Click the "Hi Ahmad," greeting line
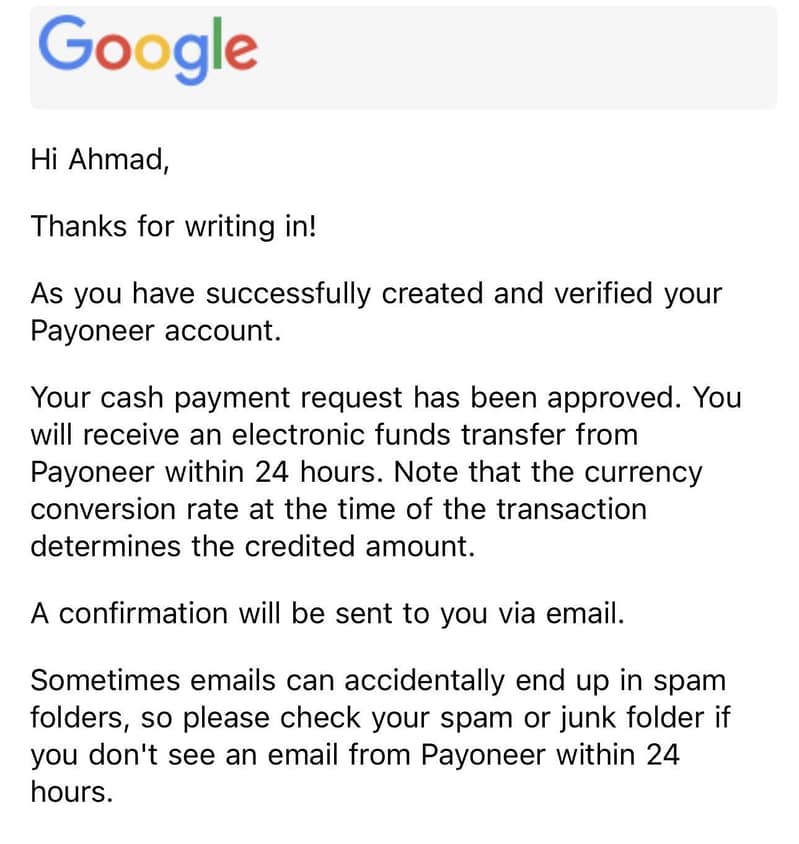Image resolution: width=799 pixels, height=844 pixels. pos(100,160)
